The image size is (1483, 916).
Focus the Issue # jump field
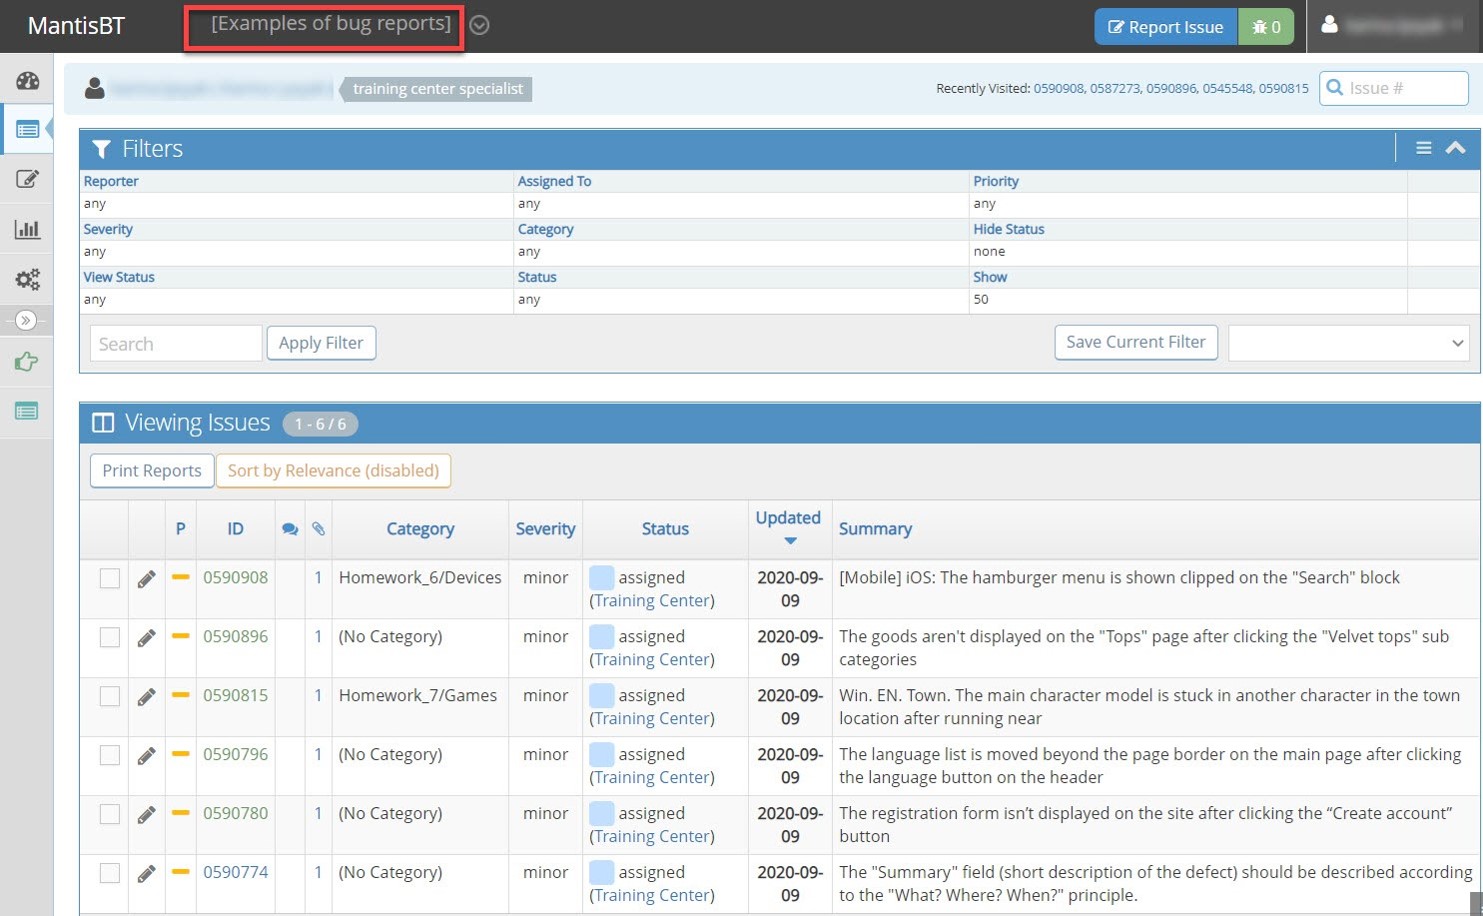coord(1394,88)
